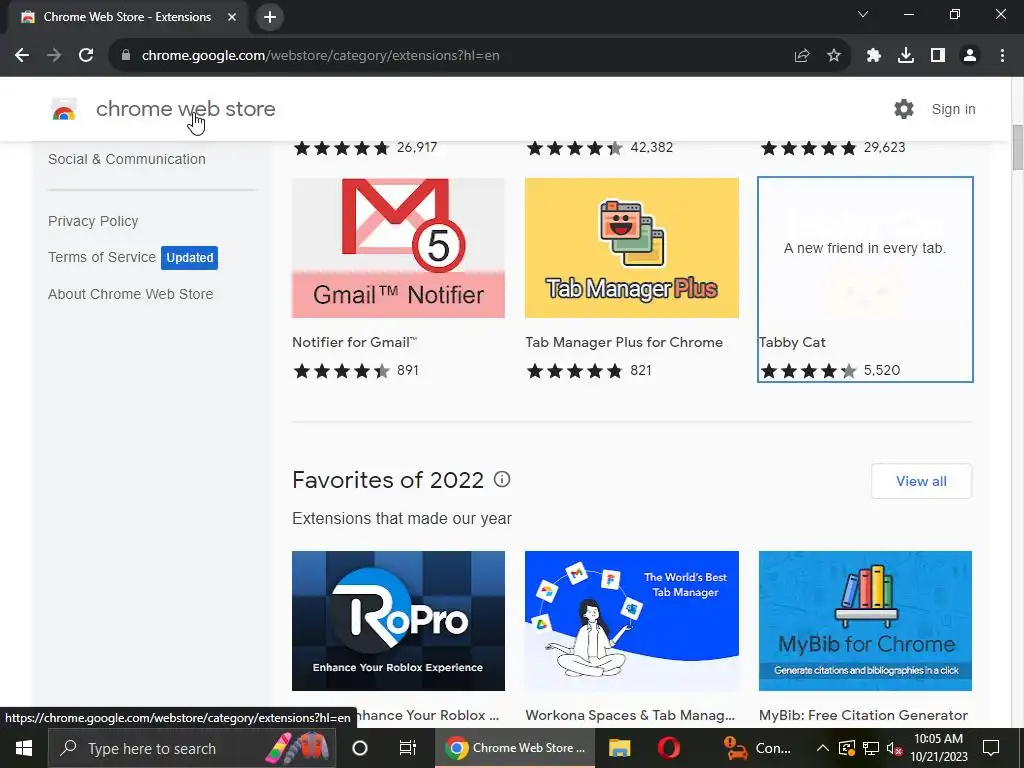Open the Con... app in taskbar
This screenshot has height=768, width=1024.
point(758,748)
